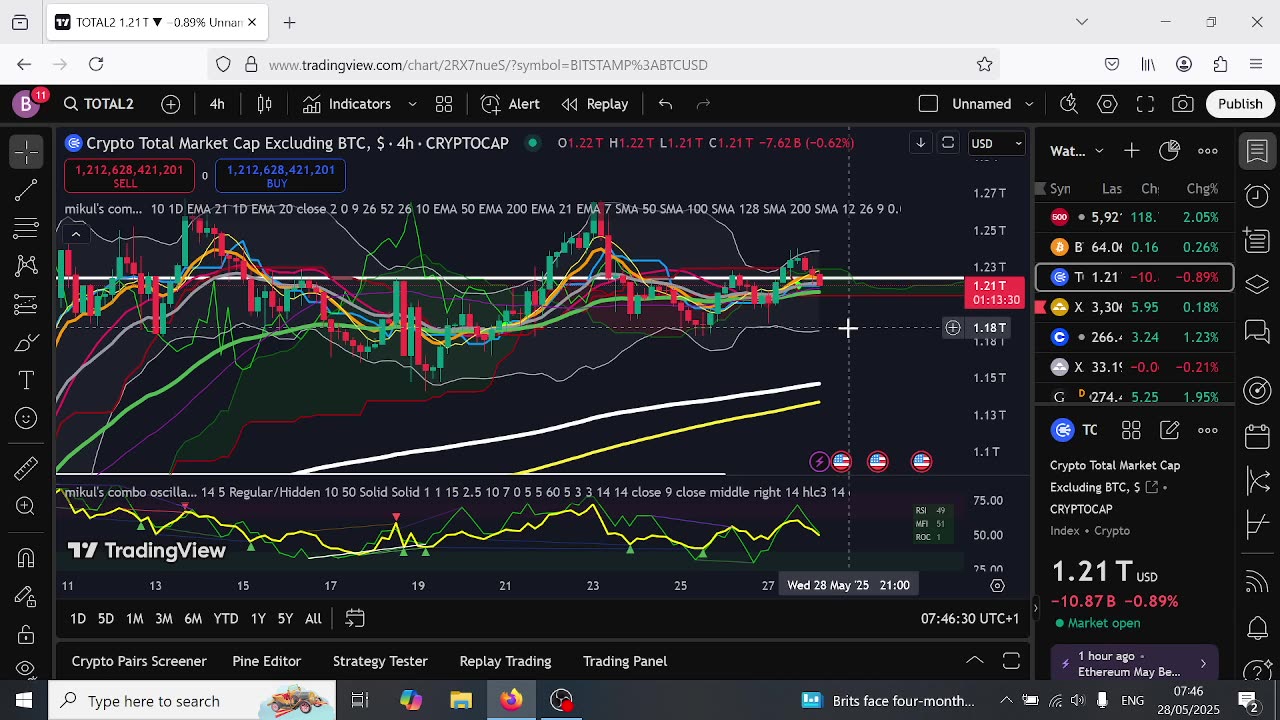Viewport: 1280px width, 720px height.
Task: Lock all drawing tools
Action: [26, 635]
